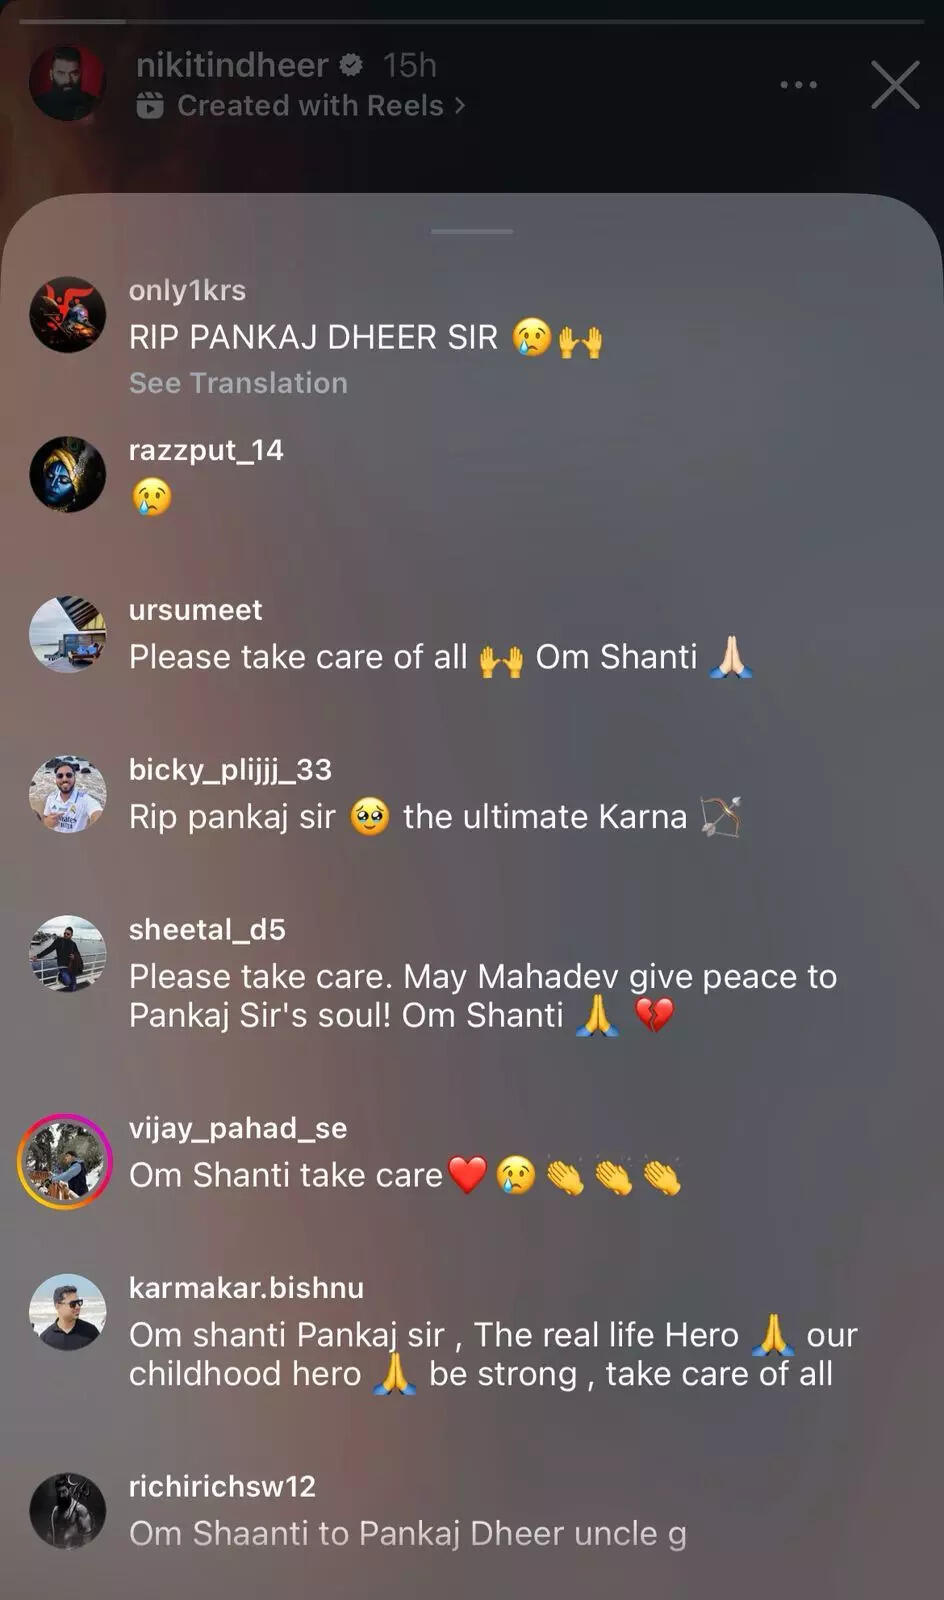Tap See Translation under only1krs comment
Screen dimensions: 944x1600
[238, 383]
